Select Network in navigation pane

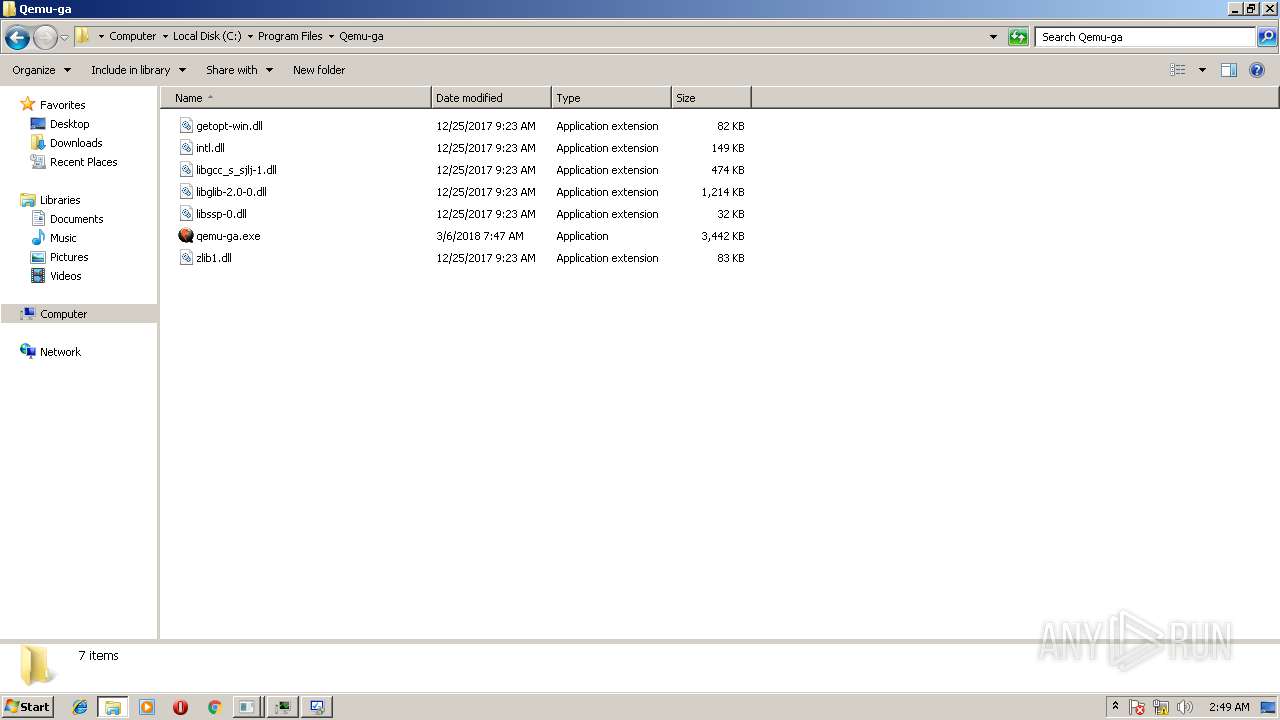pos(60,352)
